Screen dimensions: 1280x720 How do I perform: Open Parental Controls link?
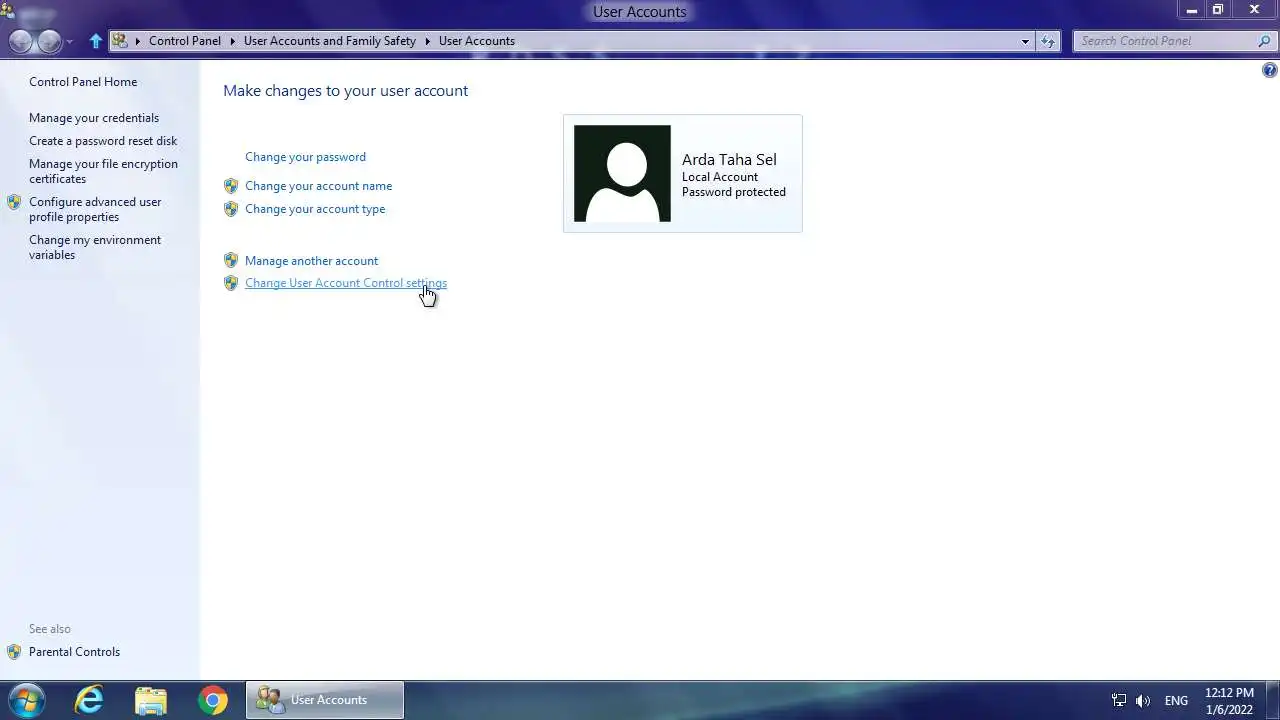coord(74,652)
